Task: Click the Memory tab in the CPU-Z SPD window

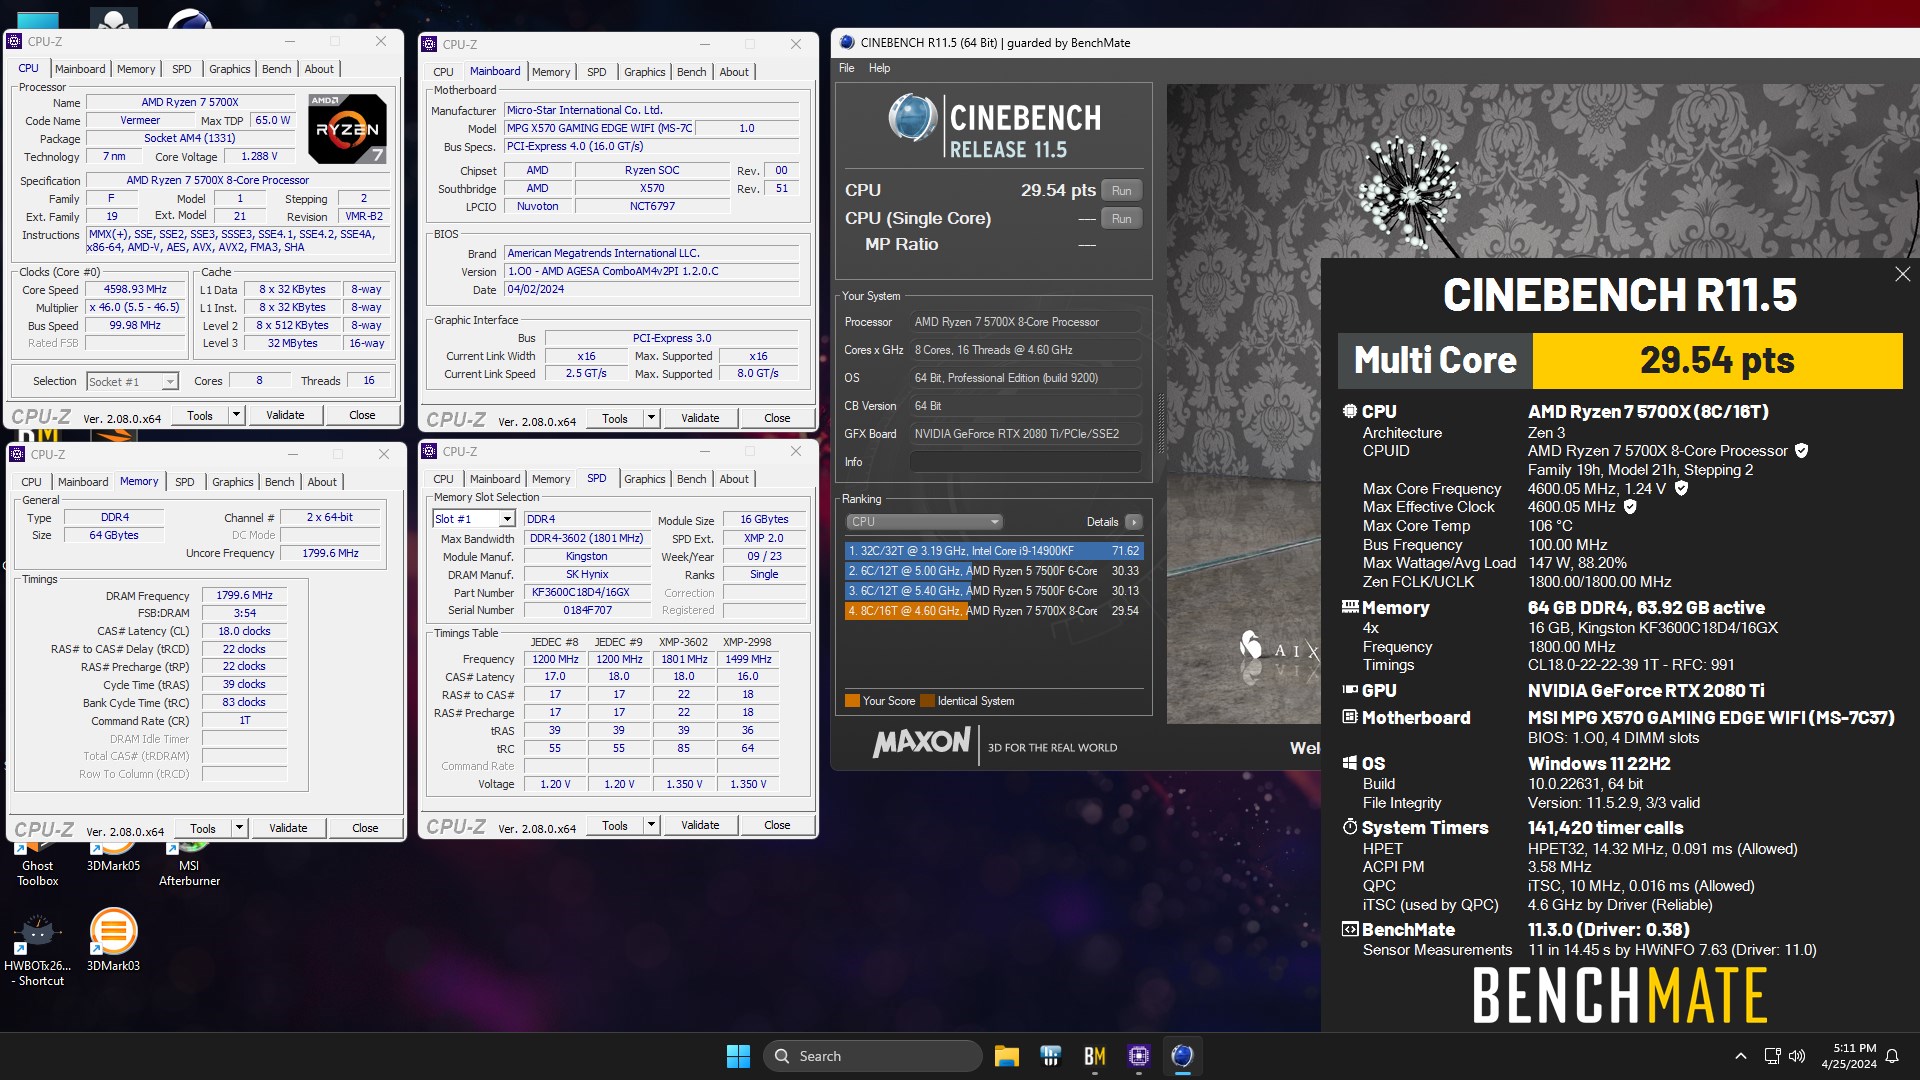Action: click(x=551, y=479)
